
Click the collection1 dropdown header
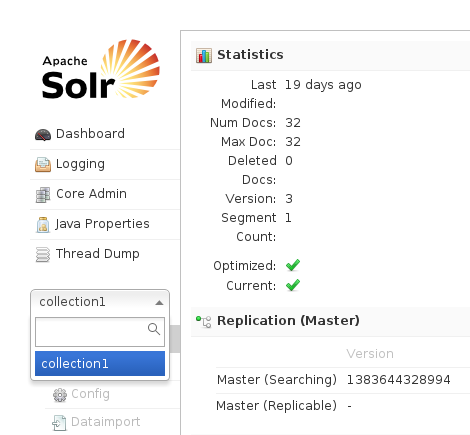pyautogui.click(x=100, y=302)
